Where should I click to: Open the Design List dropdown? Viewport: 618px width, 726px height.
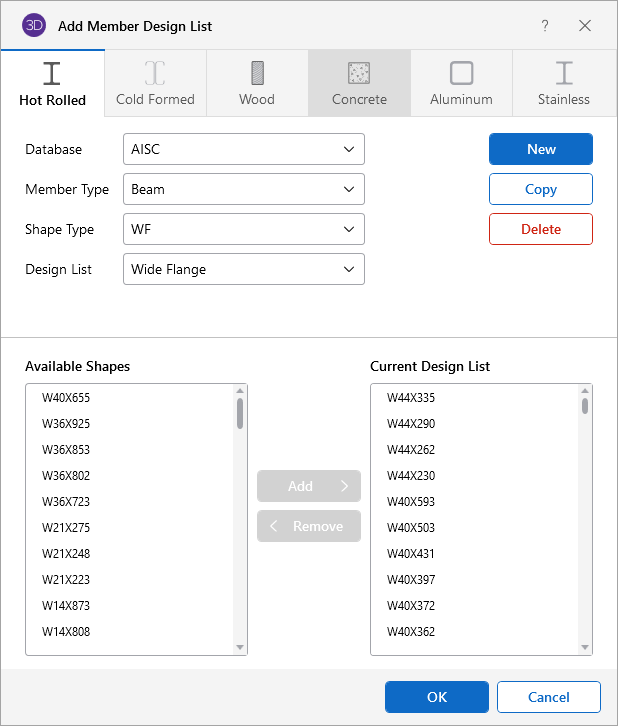click(x=243, y=269)
